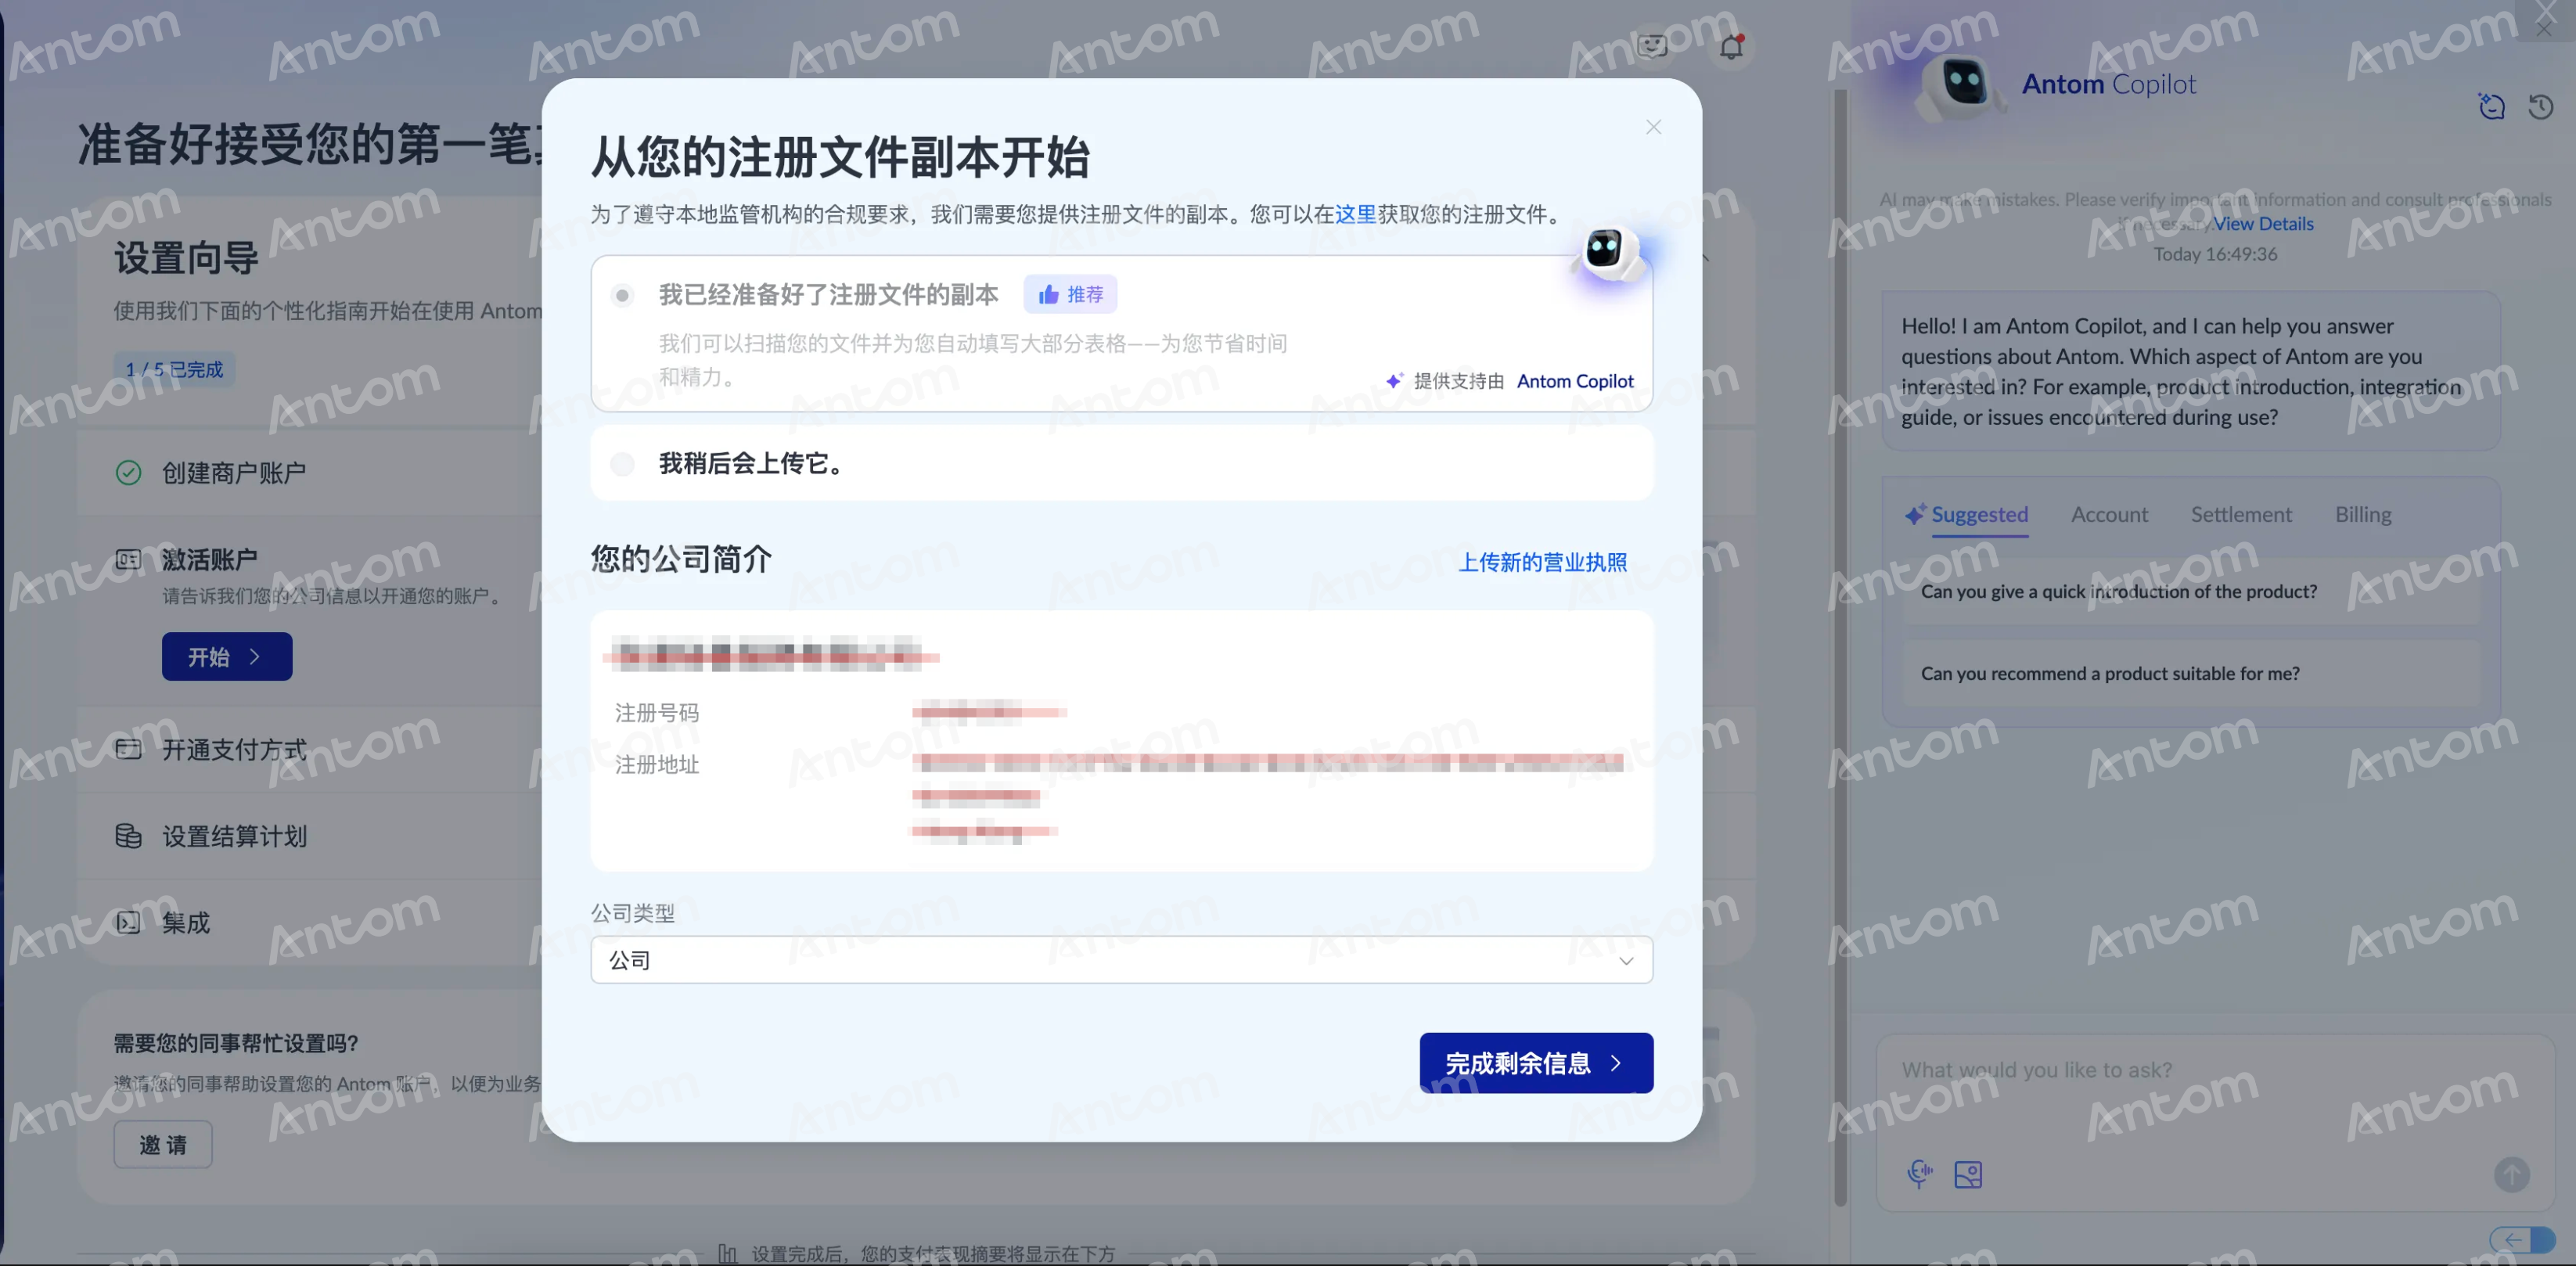
Task: Ask 'Can you recommend a product suitable for me?'
Action: 2191,674
